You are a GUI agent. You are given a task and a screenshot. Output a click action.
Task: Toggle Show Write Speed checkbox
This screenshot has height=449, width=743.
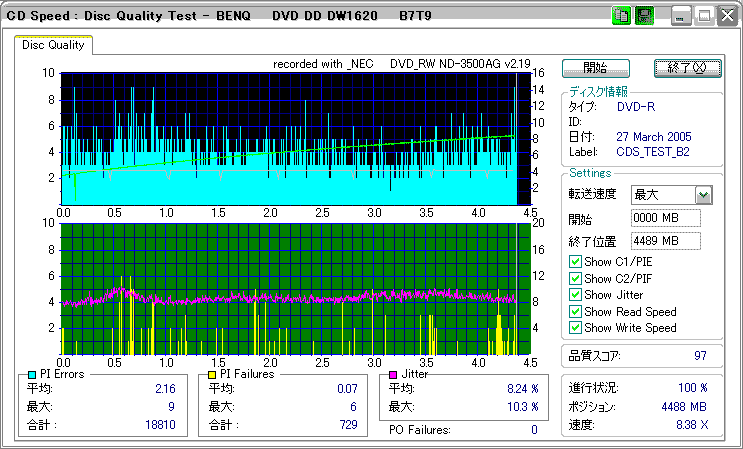(575, 328)
